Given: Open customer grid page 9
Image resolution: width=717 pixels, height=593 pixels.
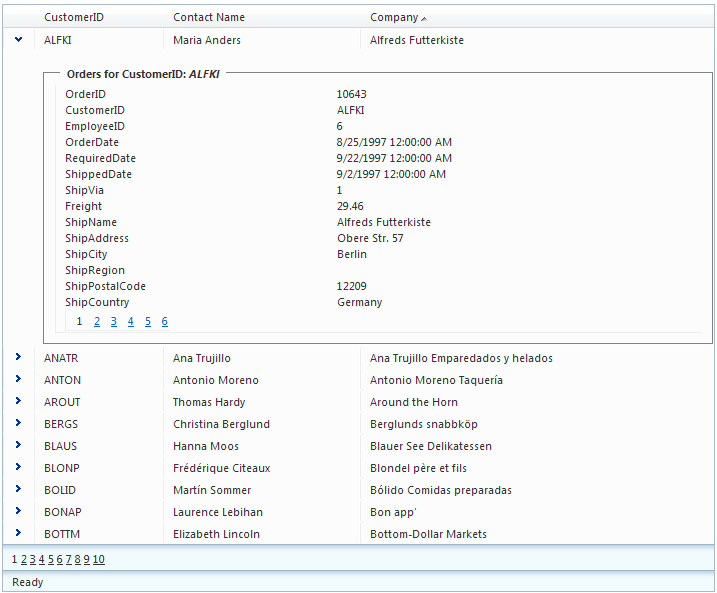Looking at the screenshot, I should point(86,559).
